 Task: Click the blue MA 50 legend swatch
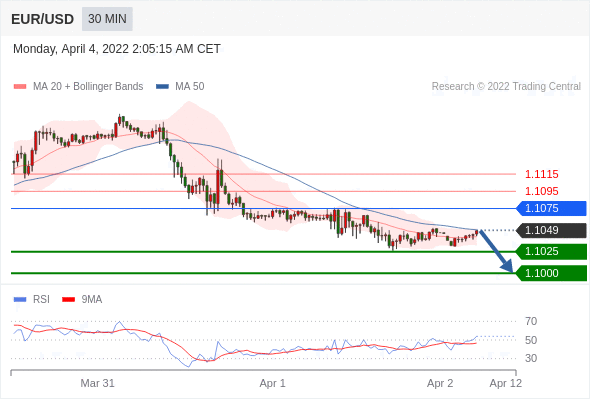(163, 87)
